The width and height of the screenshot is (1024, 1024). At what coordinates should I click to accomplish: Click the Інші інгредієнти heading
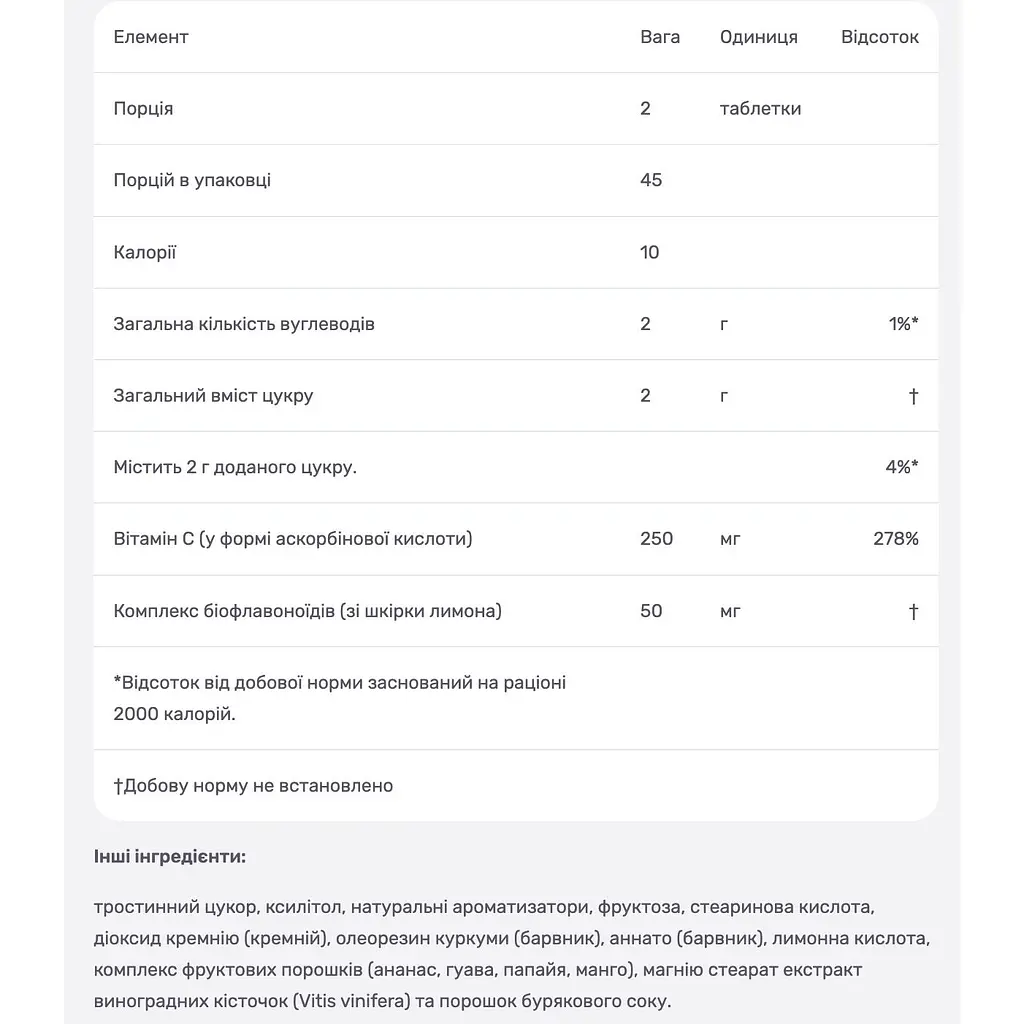[170, 857]
